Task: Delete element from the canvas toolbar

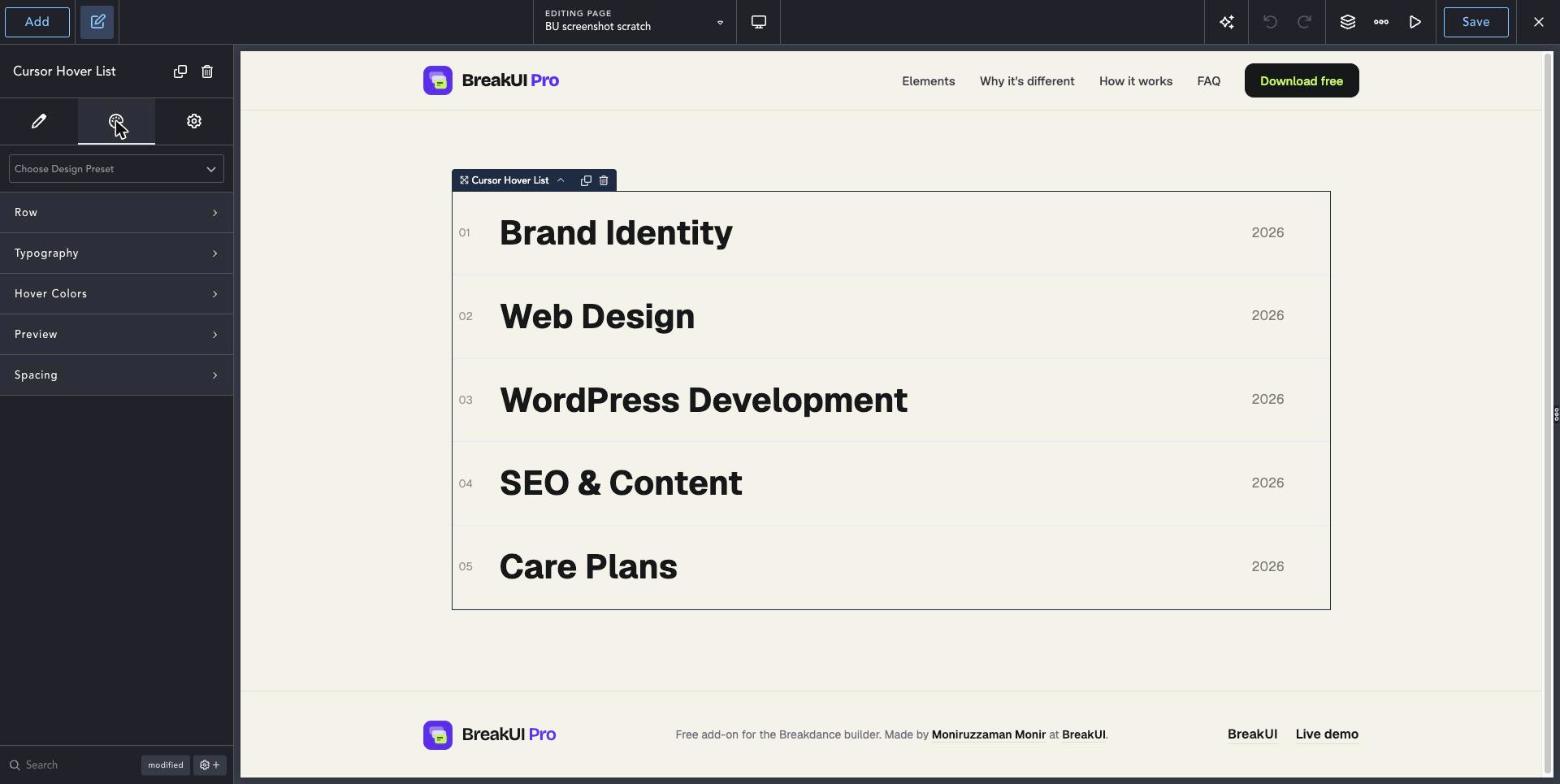Action: click(604, 181)
